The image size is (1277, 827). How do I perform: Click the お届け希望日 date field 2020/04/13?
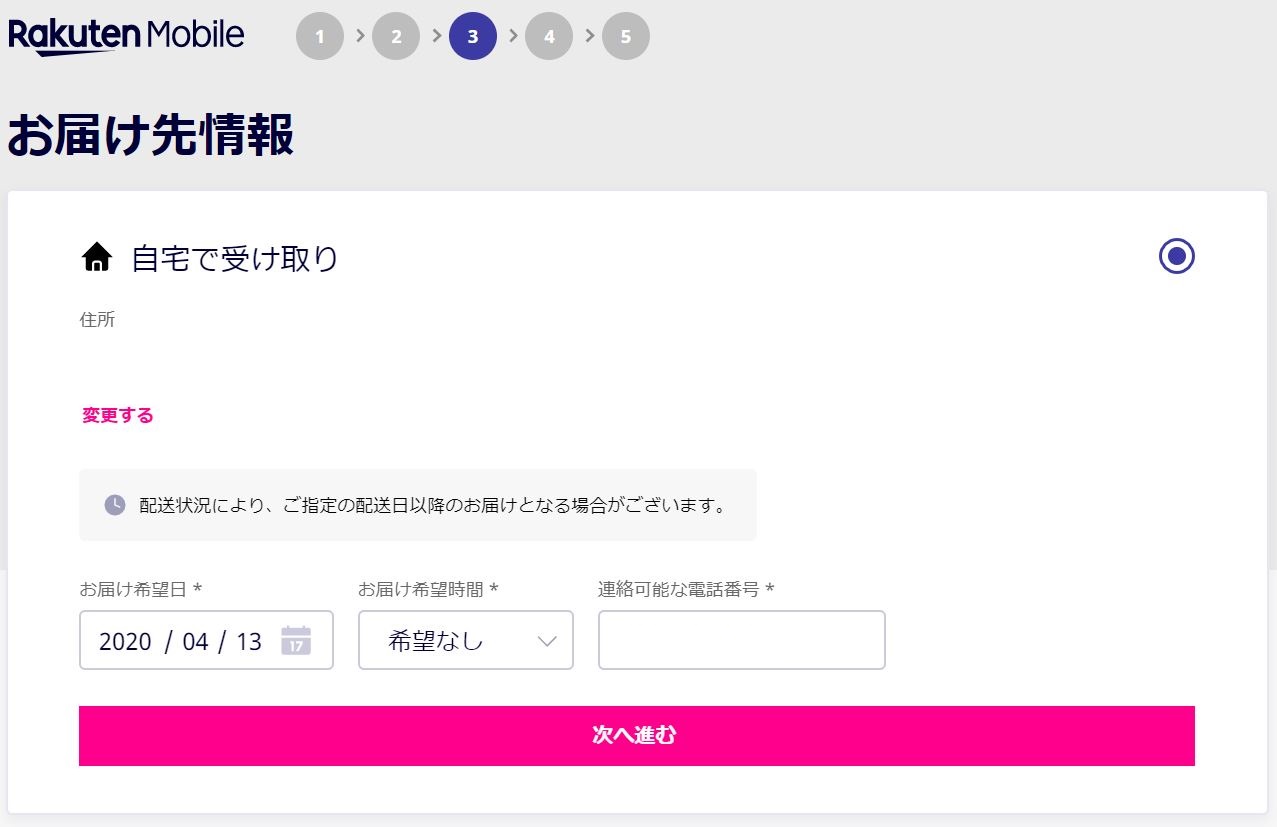(x=206, y=640)
